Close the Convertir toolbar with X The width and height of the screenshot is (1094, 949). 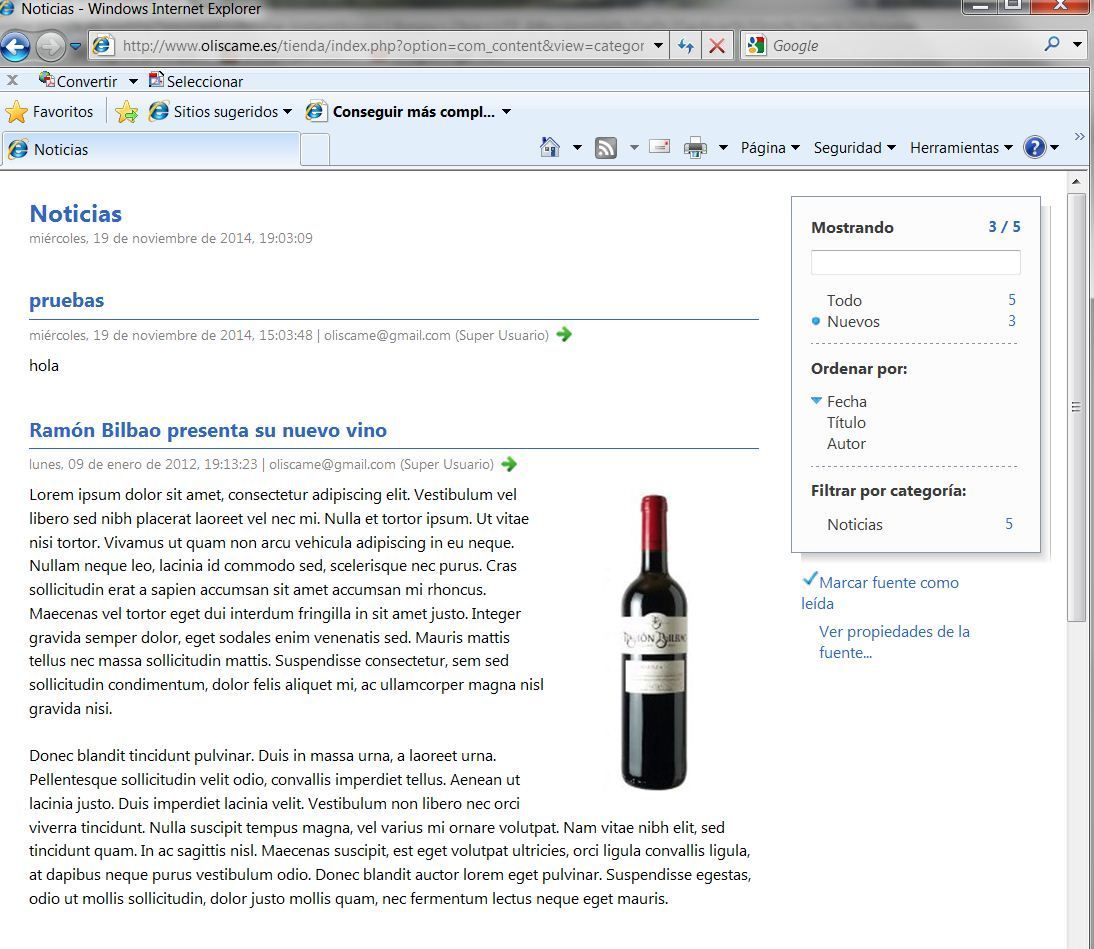(12, 80)
